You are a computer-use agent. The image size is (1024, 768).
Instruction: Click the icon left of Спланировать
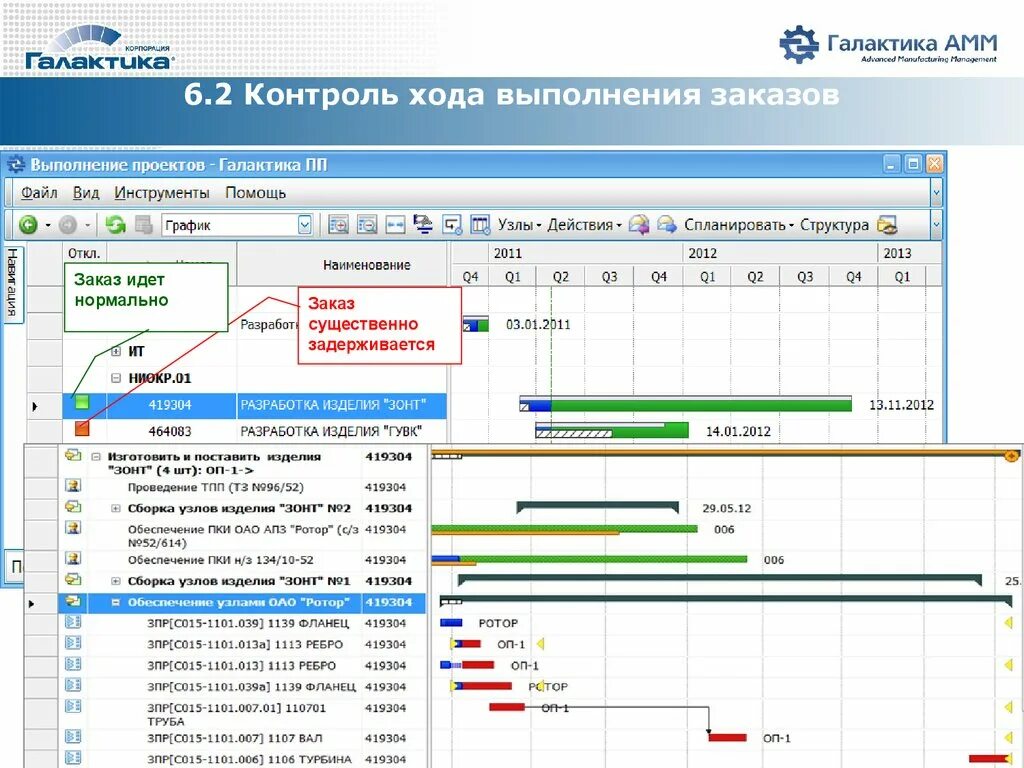click(x=667, y=225)
